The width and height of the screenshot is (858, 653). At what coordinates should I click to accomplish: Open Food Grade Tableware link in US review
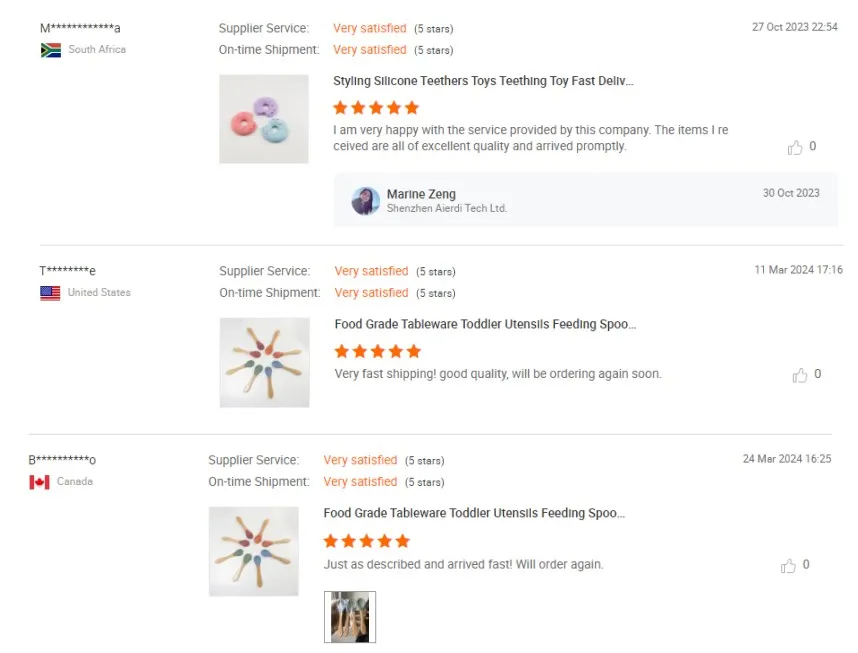pos(485,324)
